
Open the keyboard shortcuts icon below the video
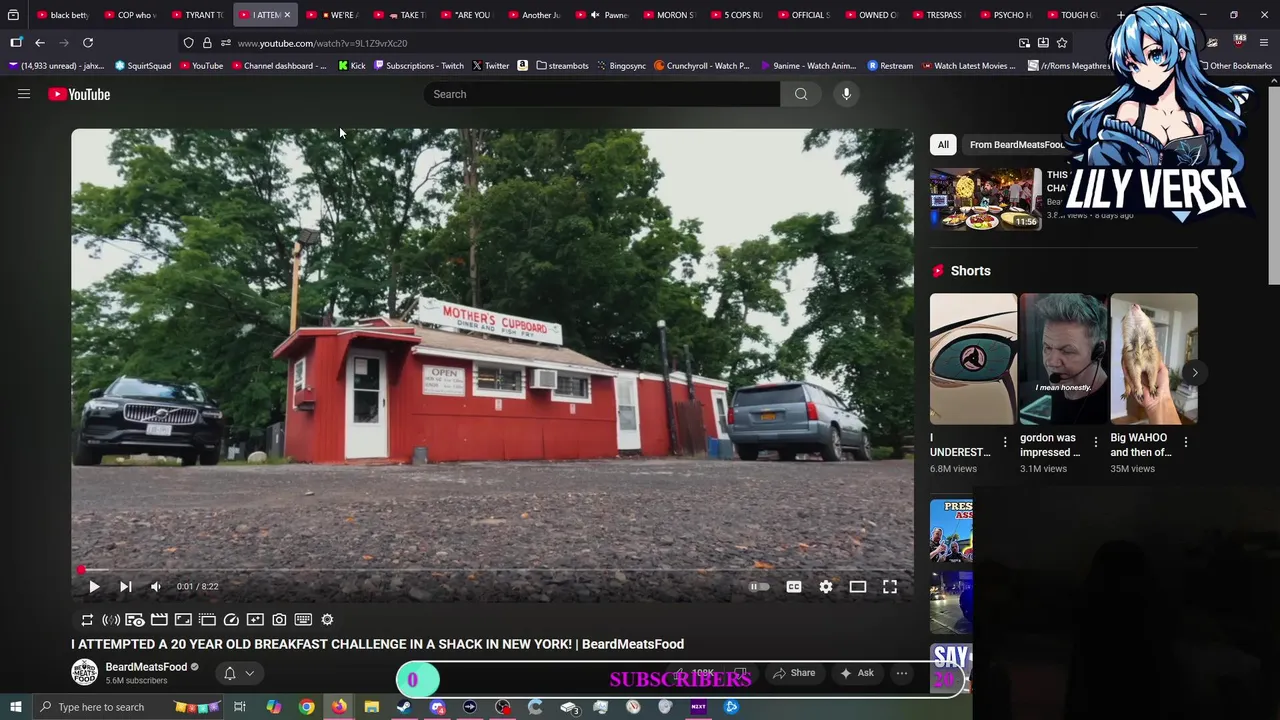click(303, 620)
